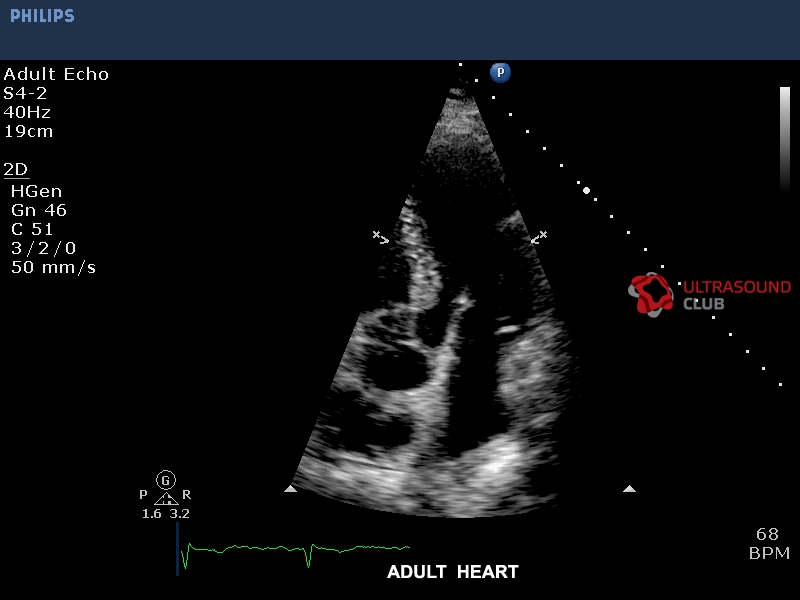Click the 'S4-2' transducer label
This screenshot has width=800, height=600.
[x=25, y=93]
